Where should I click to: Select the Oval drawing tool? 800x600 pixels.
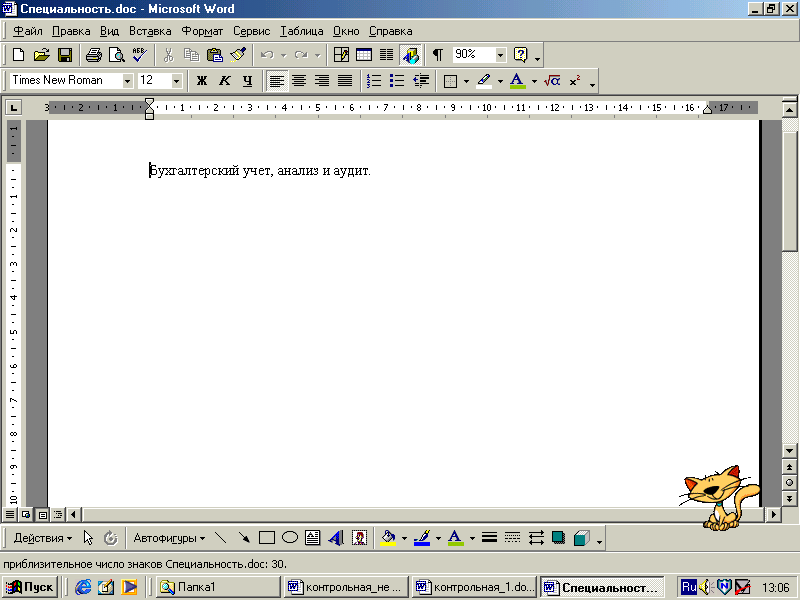click(x=290, y=538)
